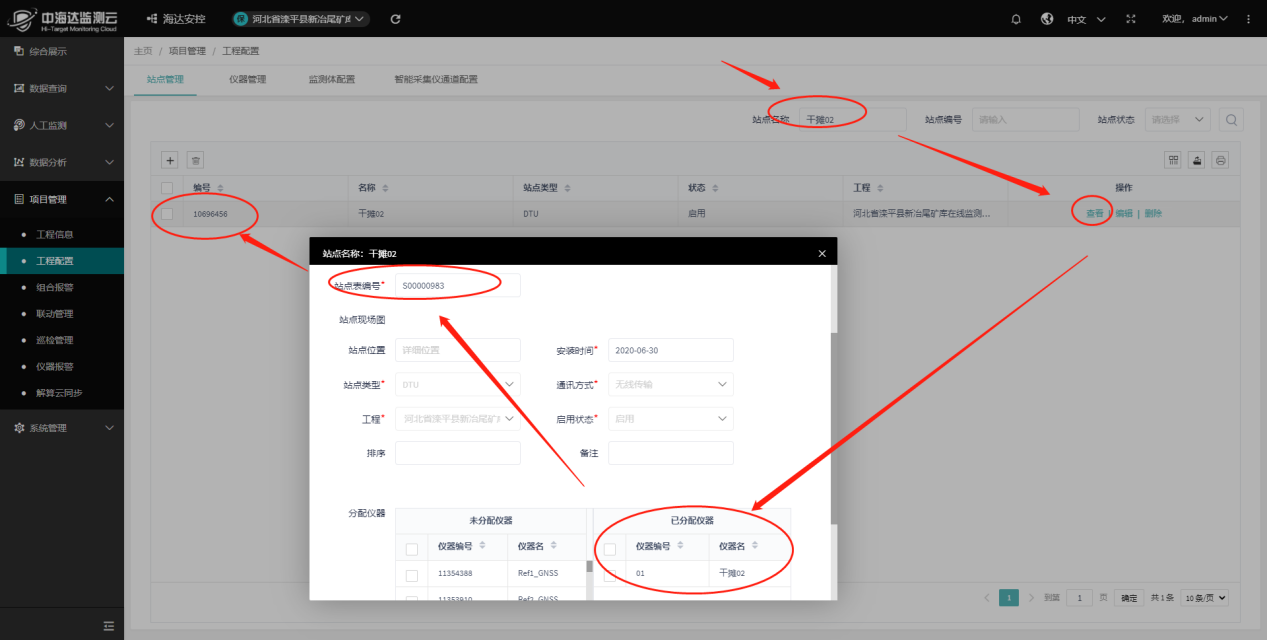Viewport: 1267px width, 640px height.
Task: Check the row checkbox for station 10696456
Action: point(167,214)
